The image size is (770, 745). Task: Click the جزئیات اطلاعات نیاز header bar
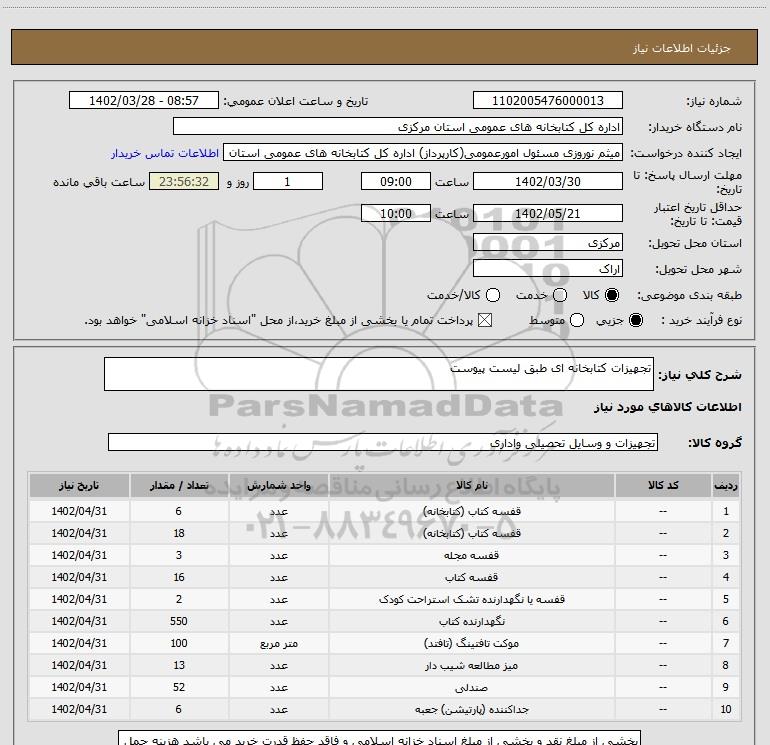(385, 48)
